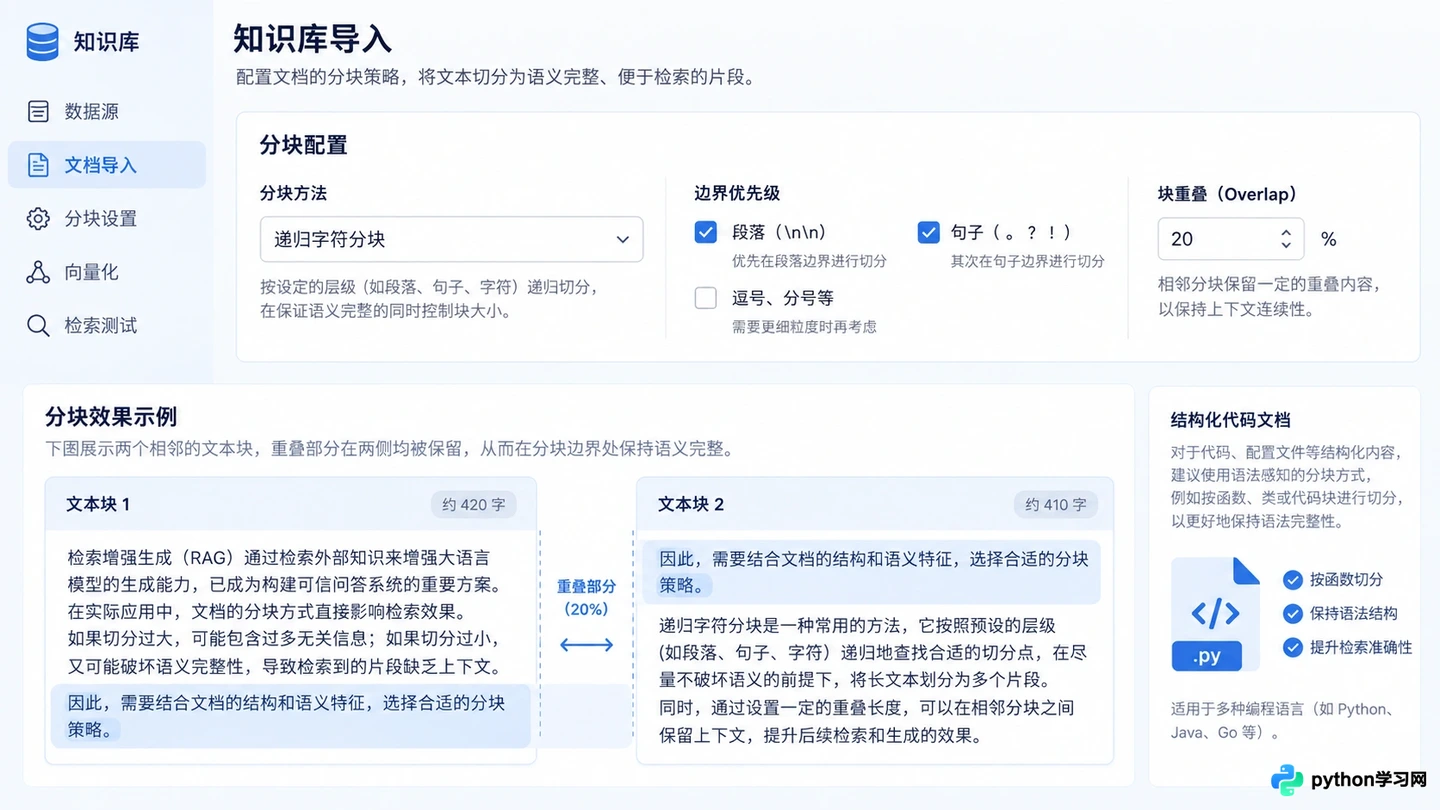Go to 分块设置 section
Viewport: 1440px width, 810px height.
tap(107, 218)
